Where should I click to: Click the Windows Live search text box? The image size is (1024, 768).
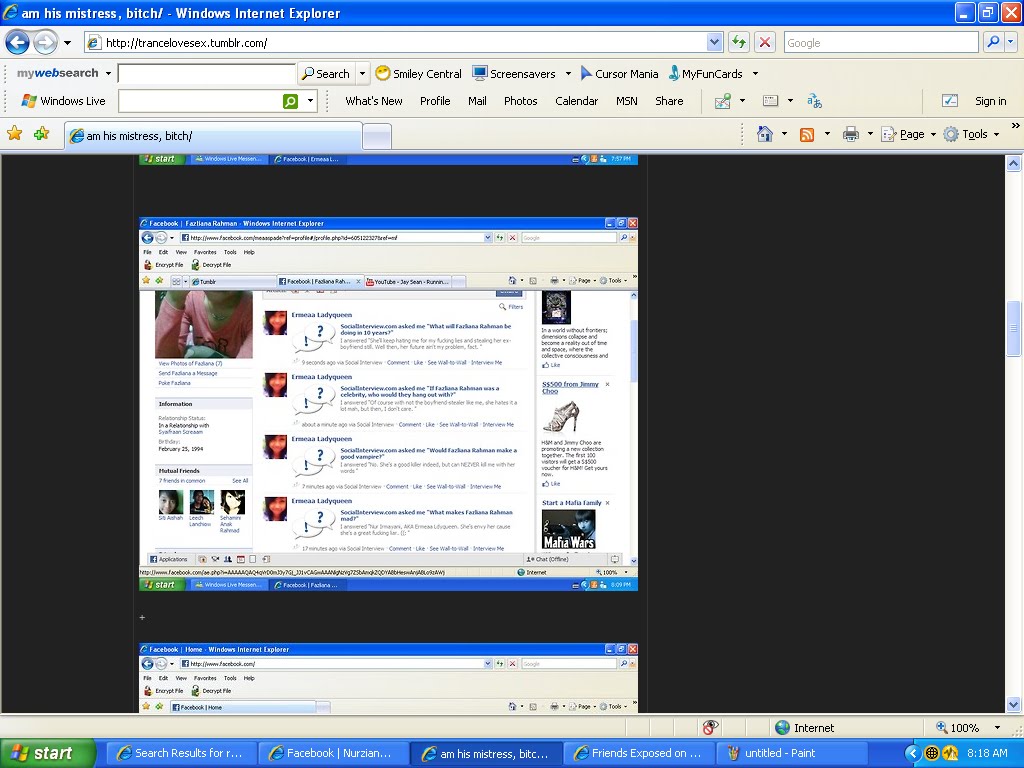point(200,101)
